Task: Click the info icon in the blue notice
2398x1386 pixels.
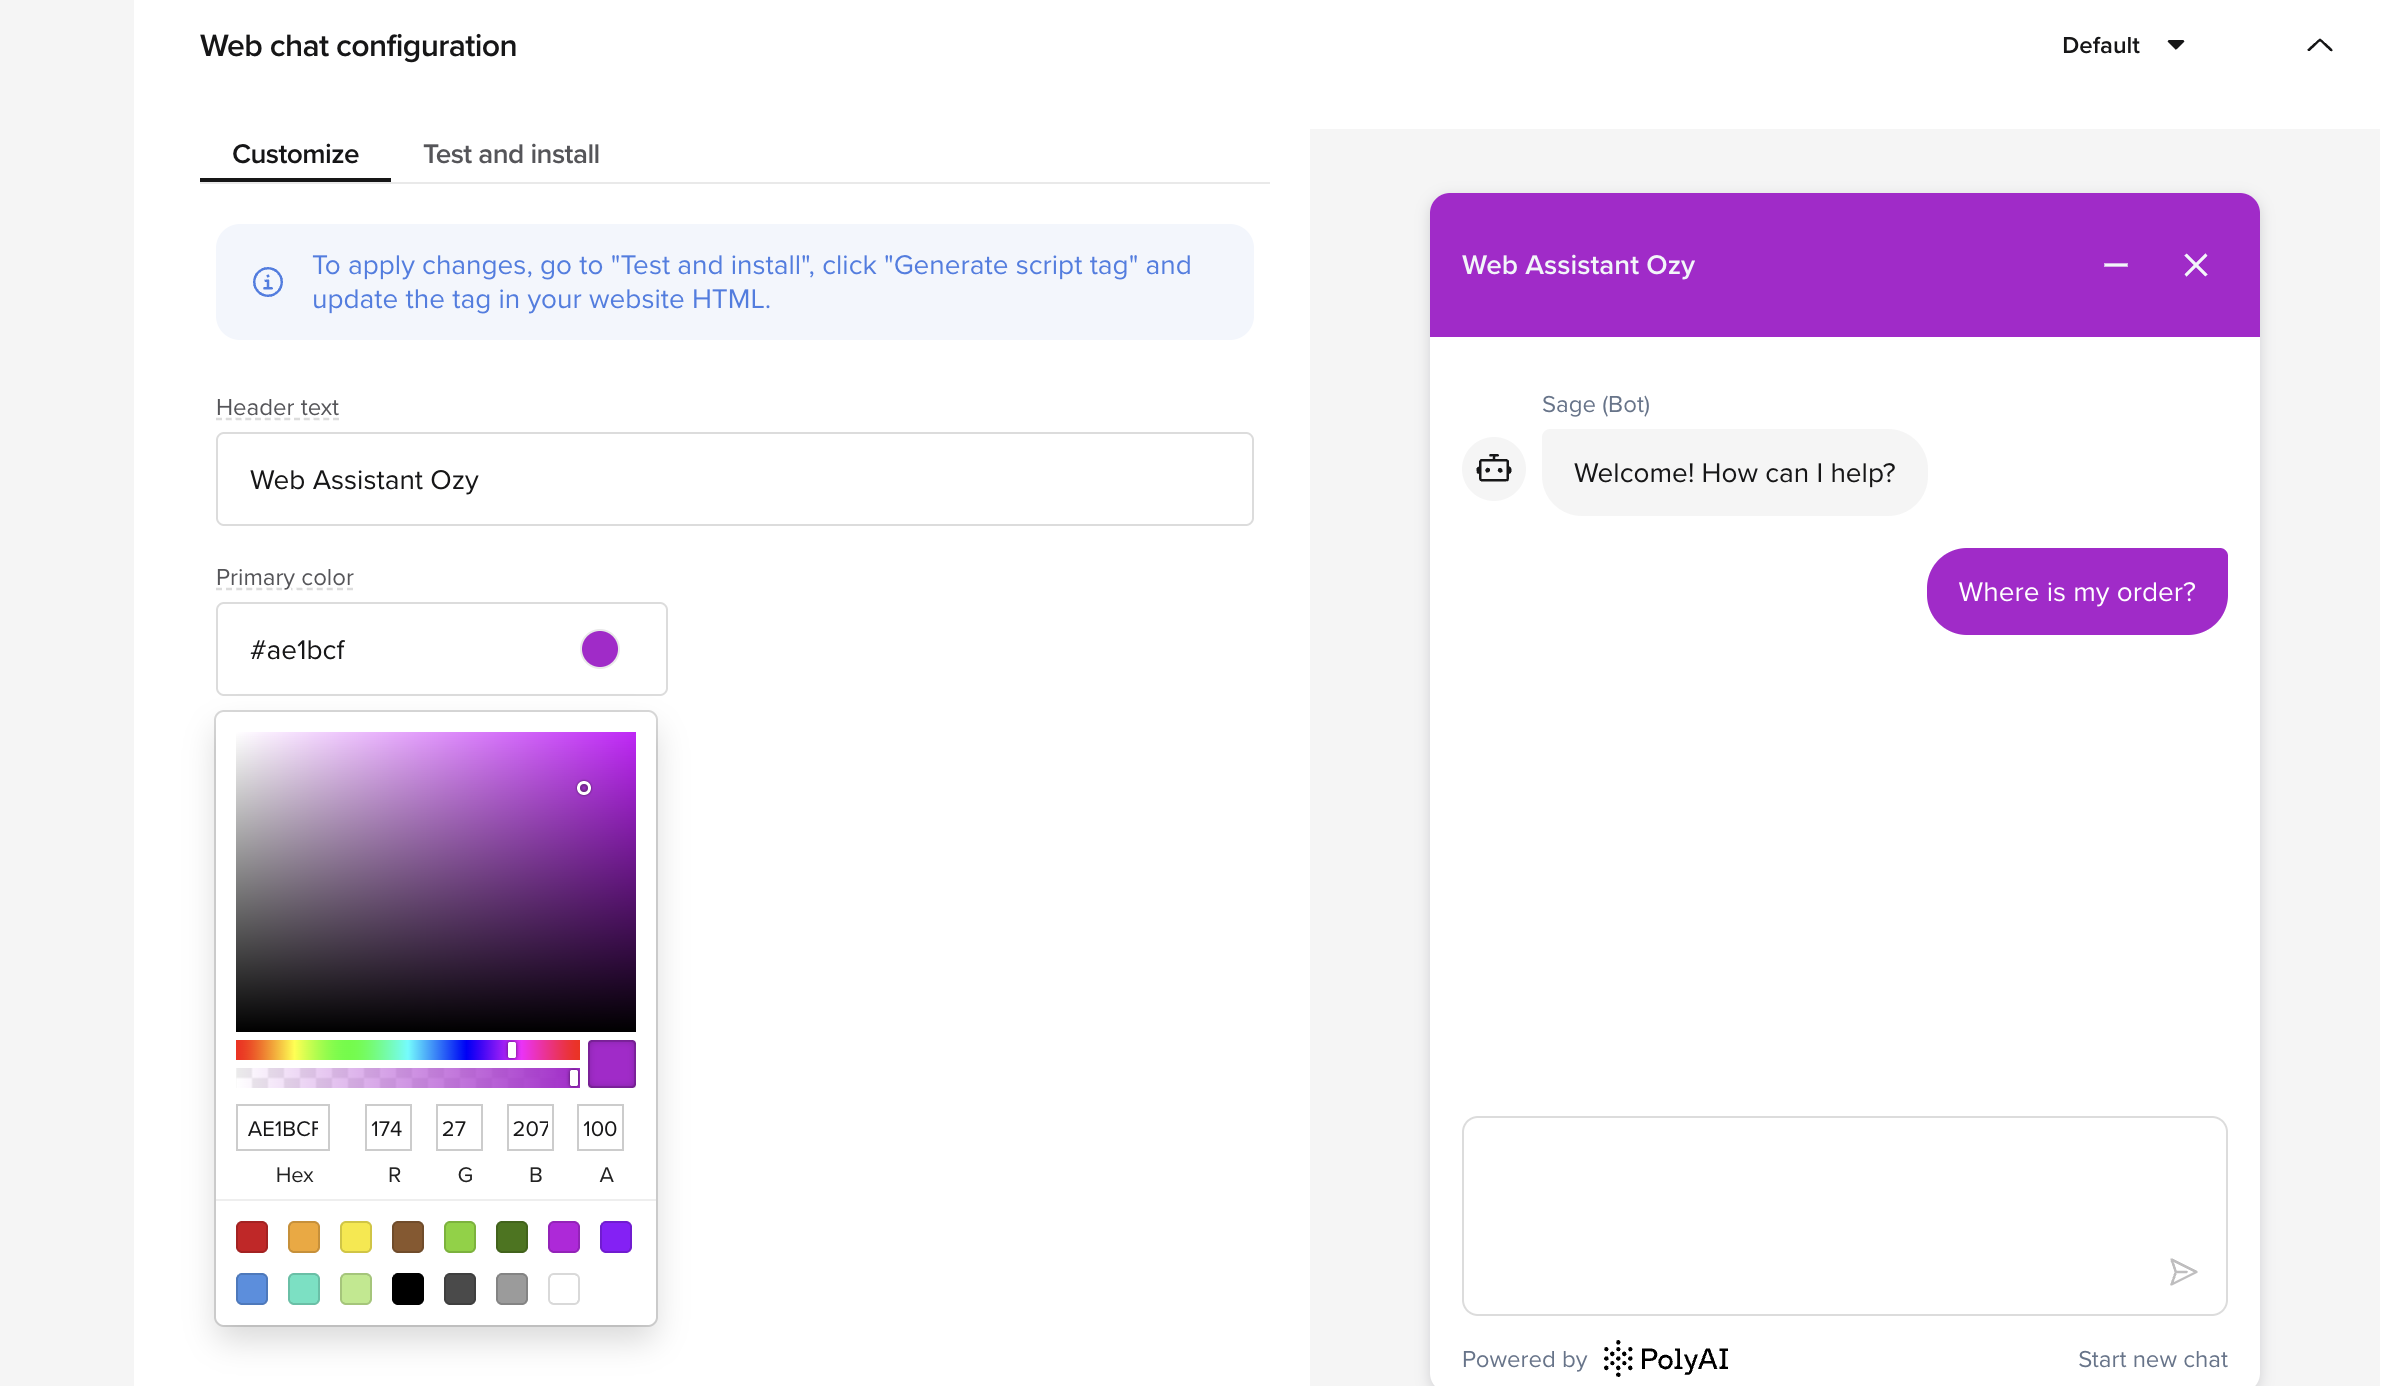Action: point(267,282)
